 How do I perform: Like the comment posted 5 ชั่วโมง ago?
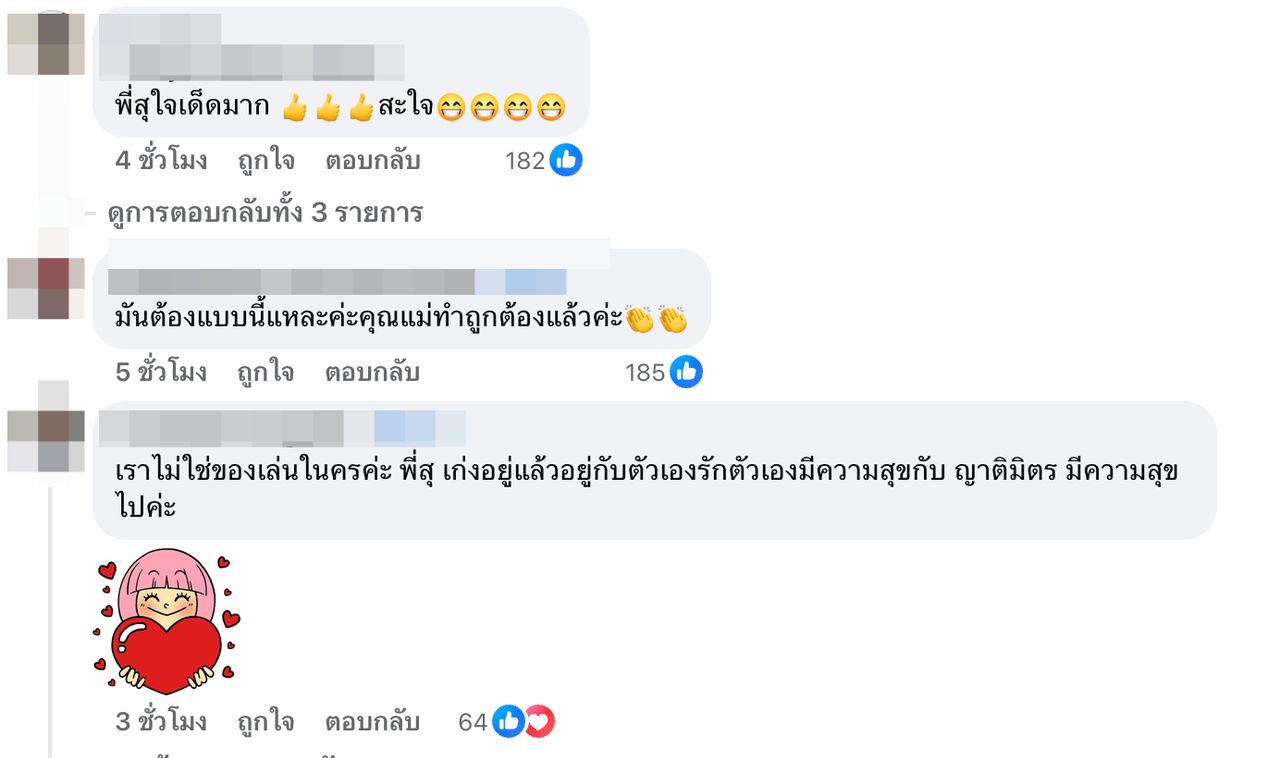265,373
